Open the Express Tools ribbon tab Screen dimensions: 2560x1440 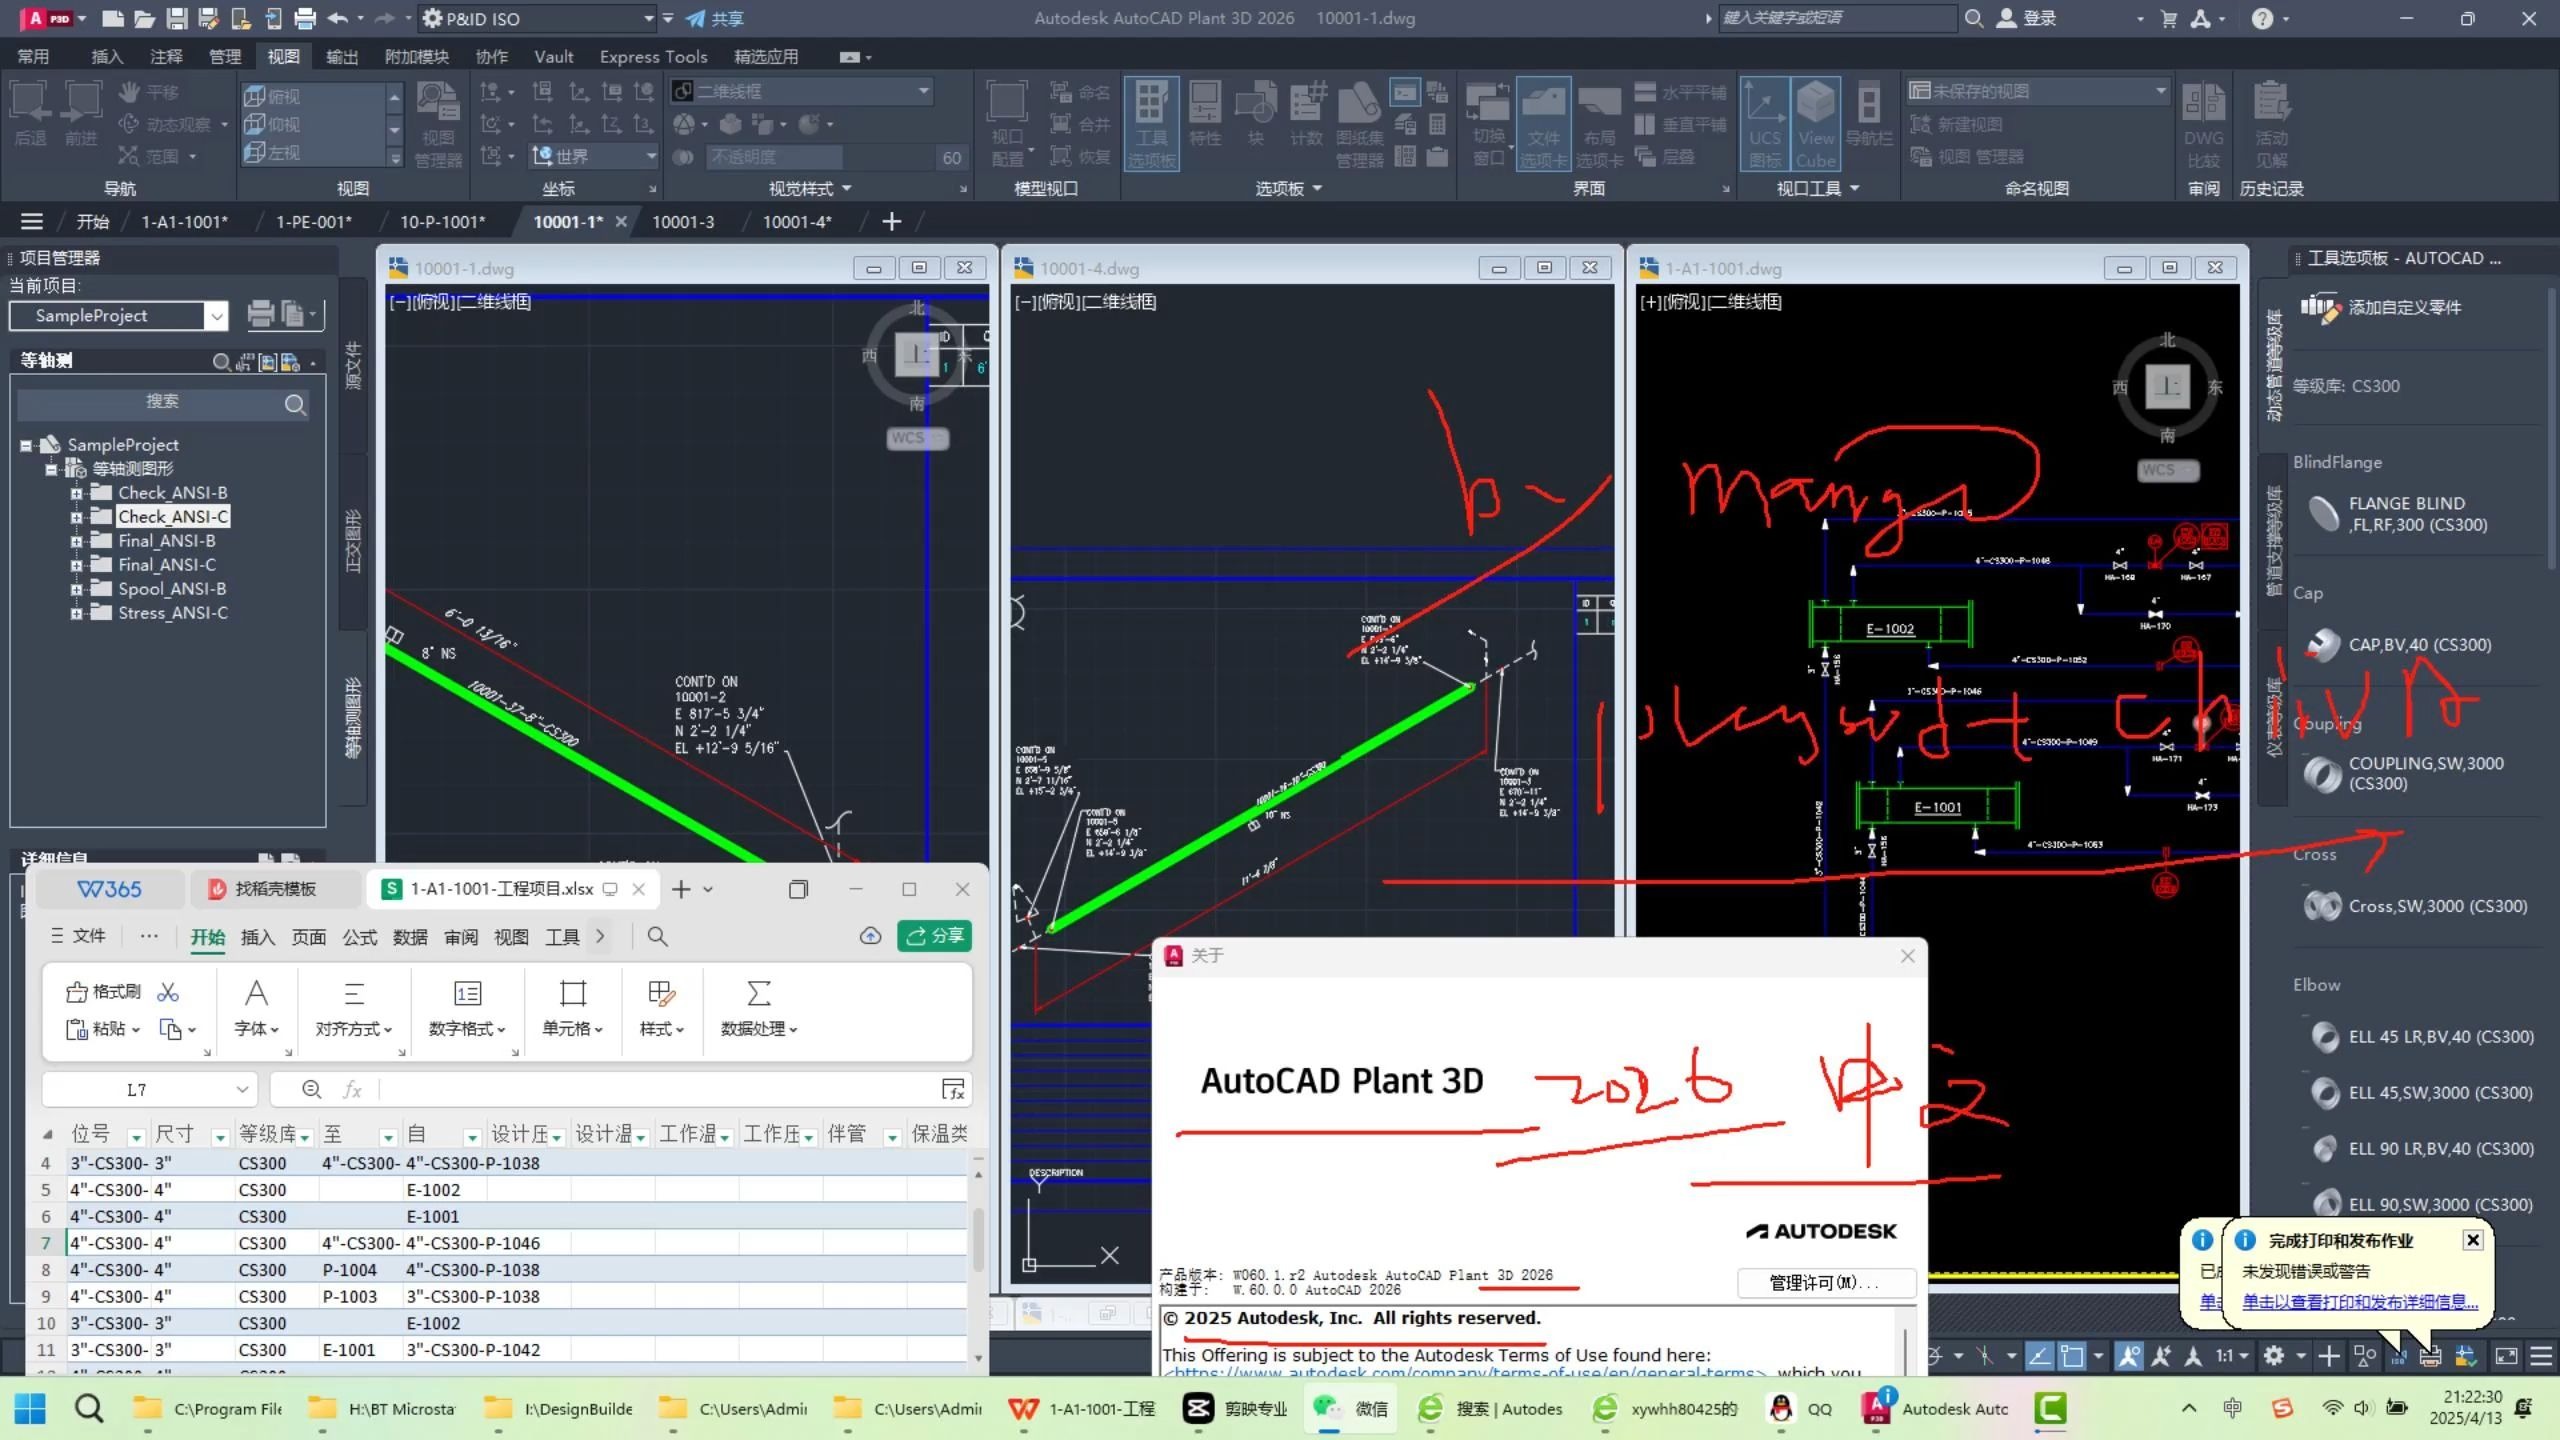click(x=653, y=56)
